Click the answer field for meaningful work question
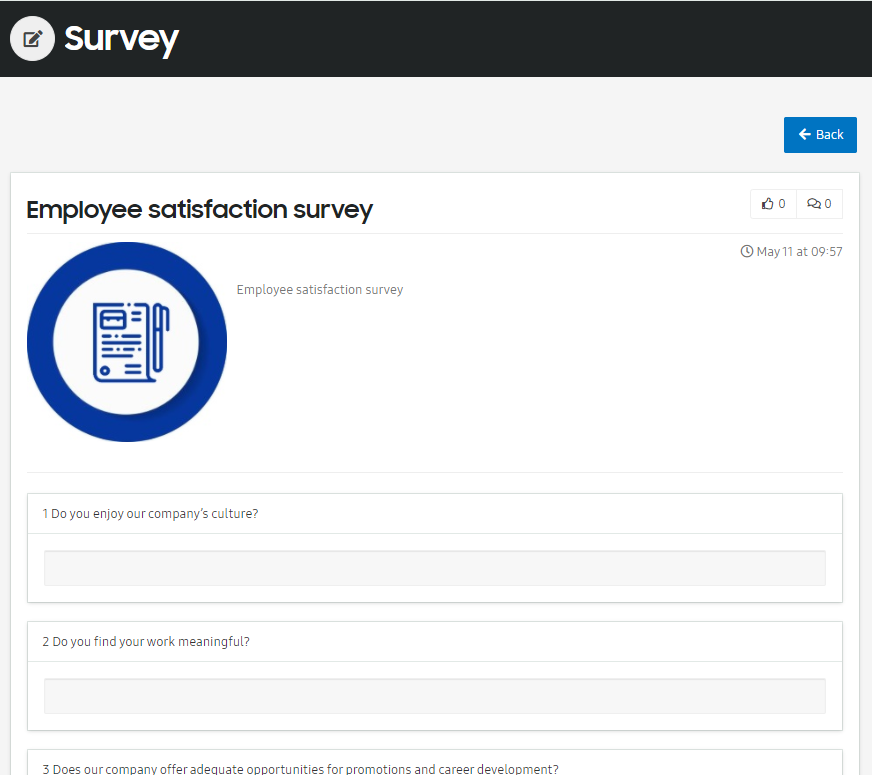Viewport: 872px width, 775px height. point(434,695)
